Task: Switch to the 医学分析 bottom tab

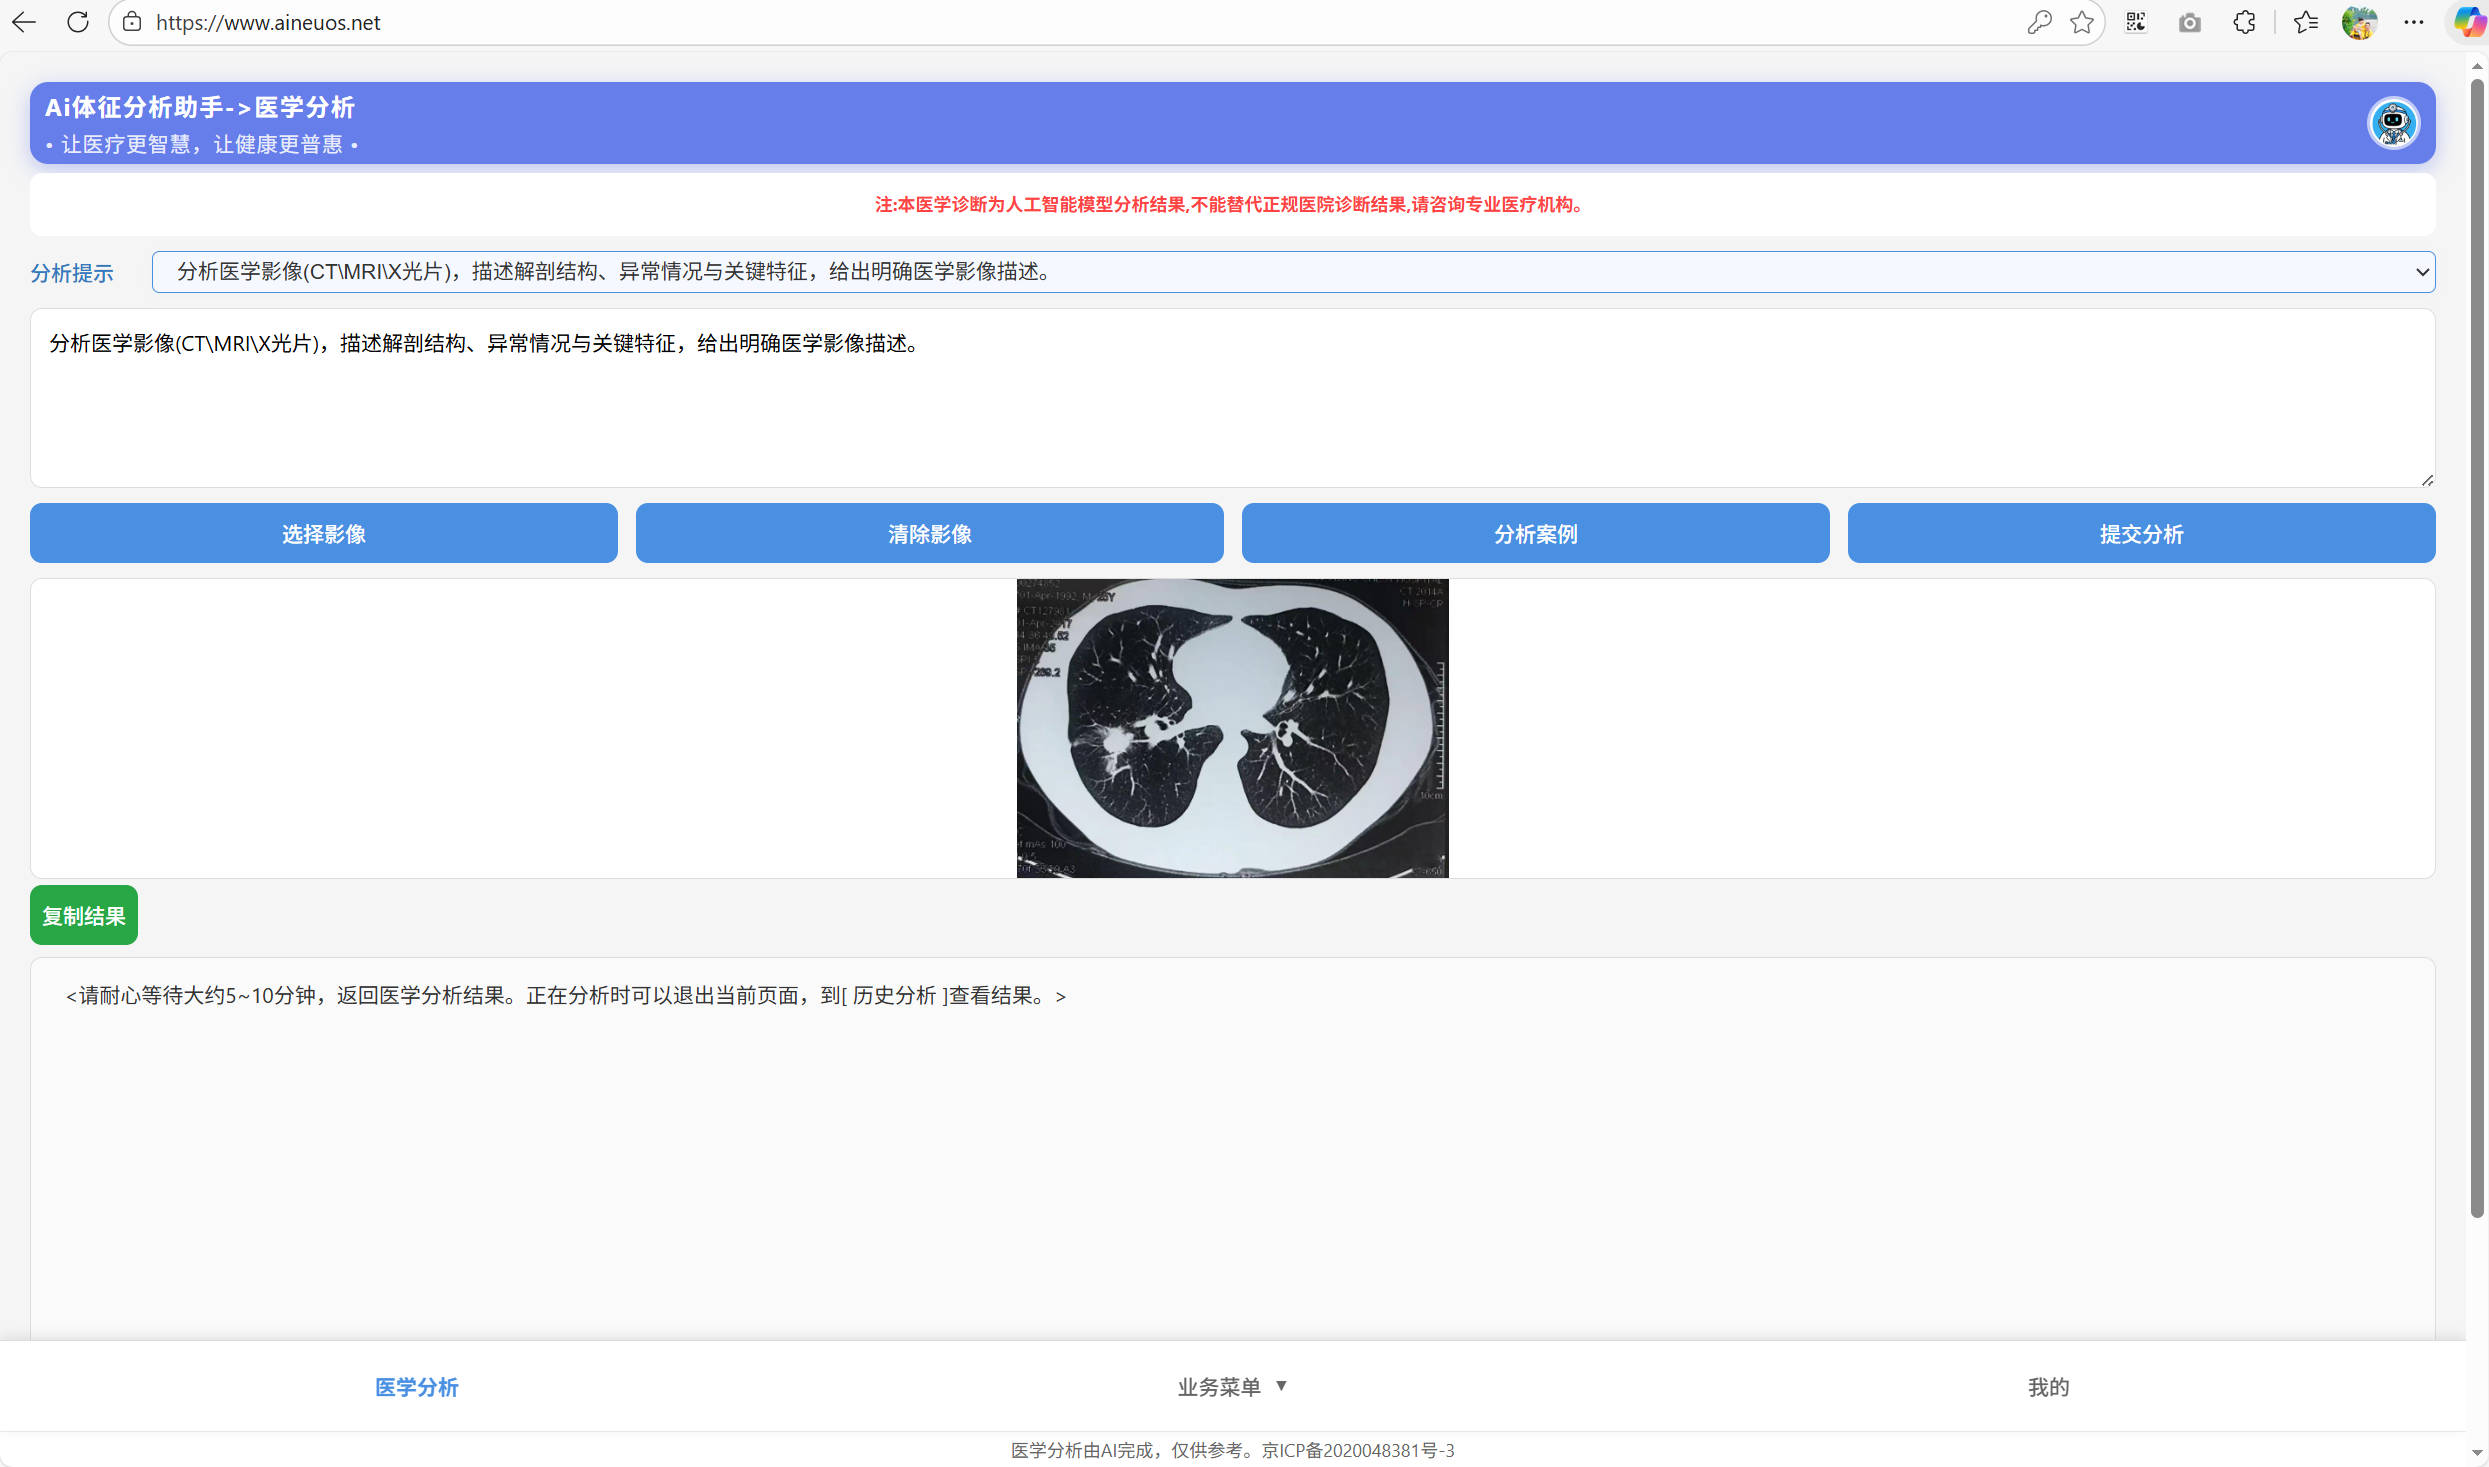Action: [x=416, y=1387]
